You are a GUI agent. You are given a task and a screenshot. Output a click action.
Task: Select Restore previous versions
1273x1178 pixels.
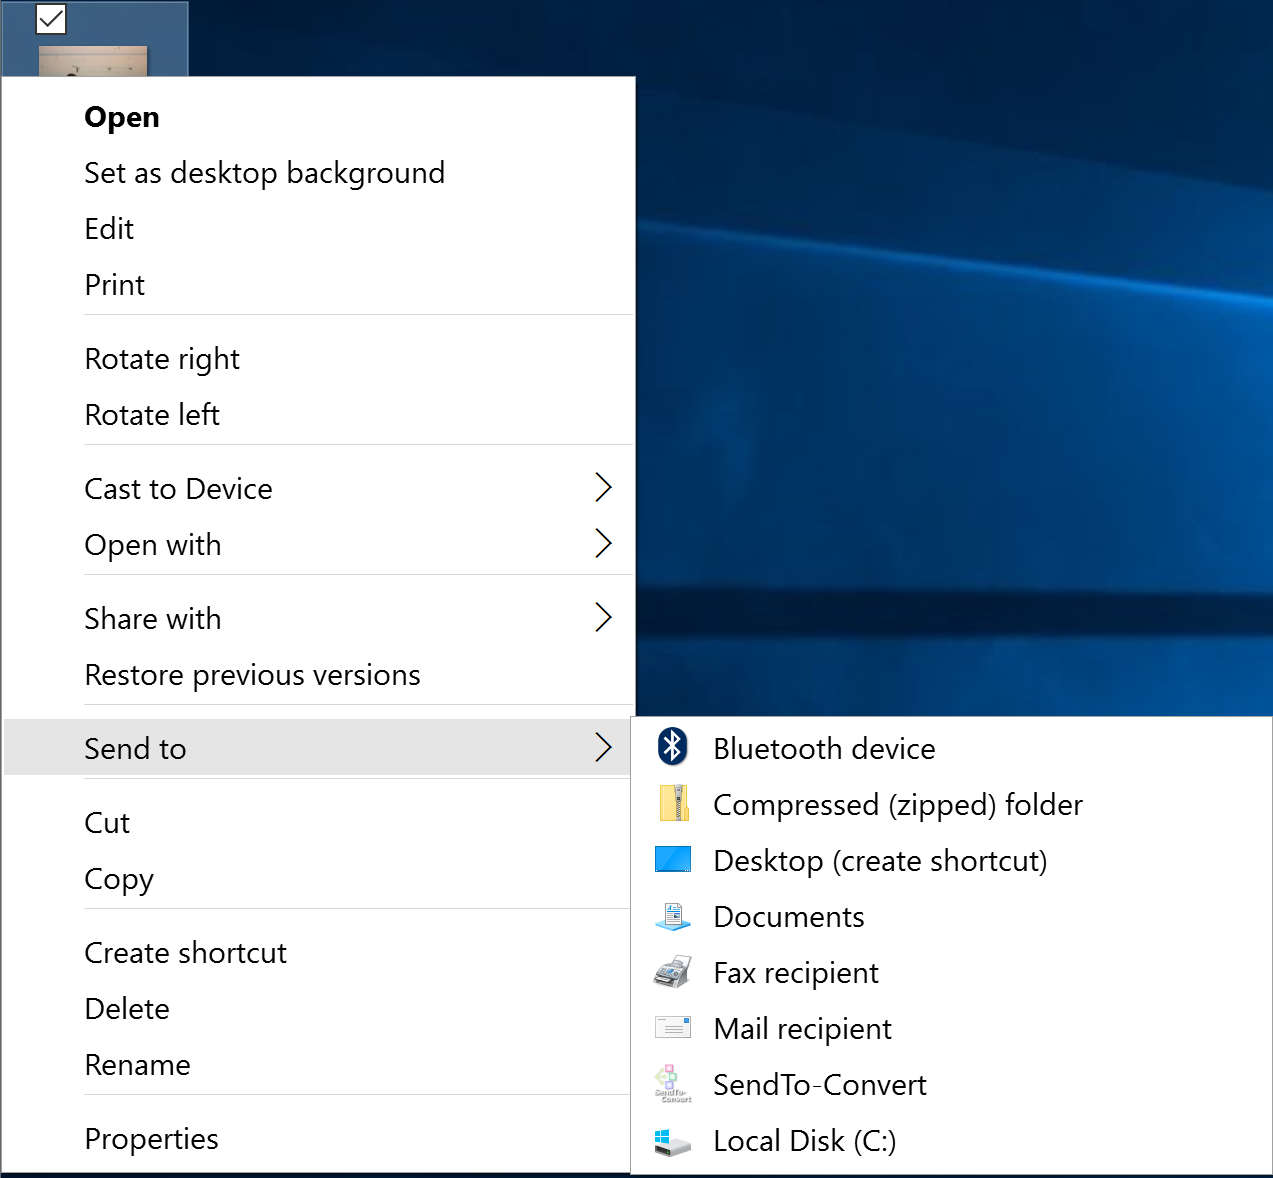pyautogui.click(x=252, y=675)
